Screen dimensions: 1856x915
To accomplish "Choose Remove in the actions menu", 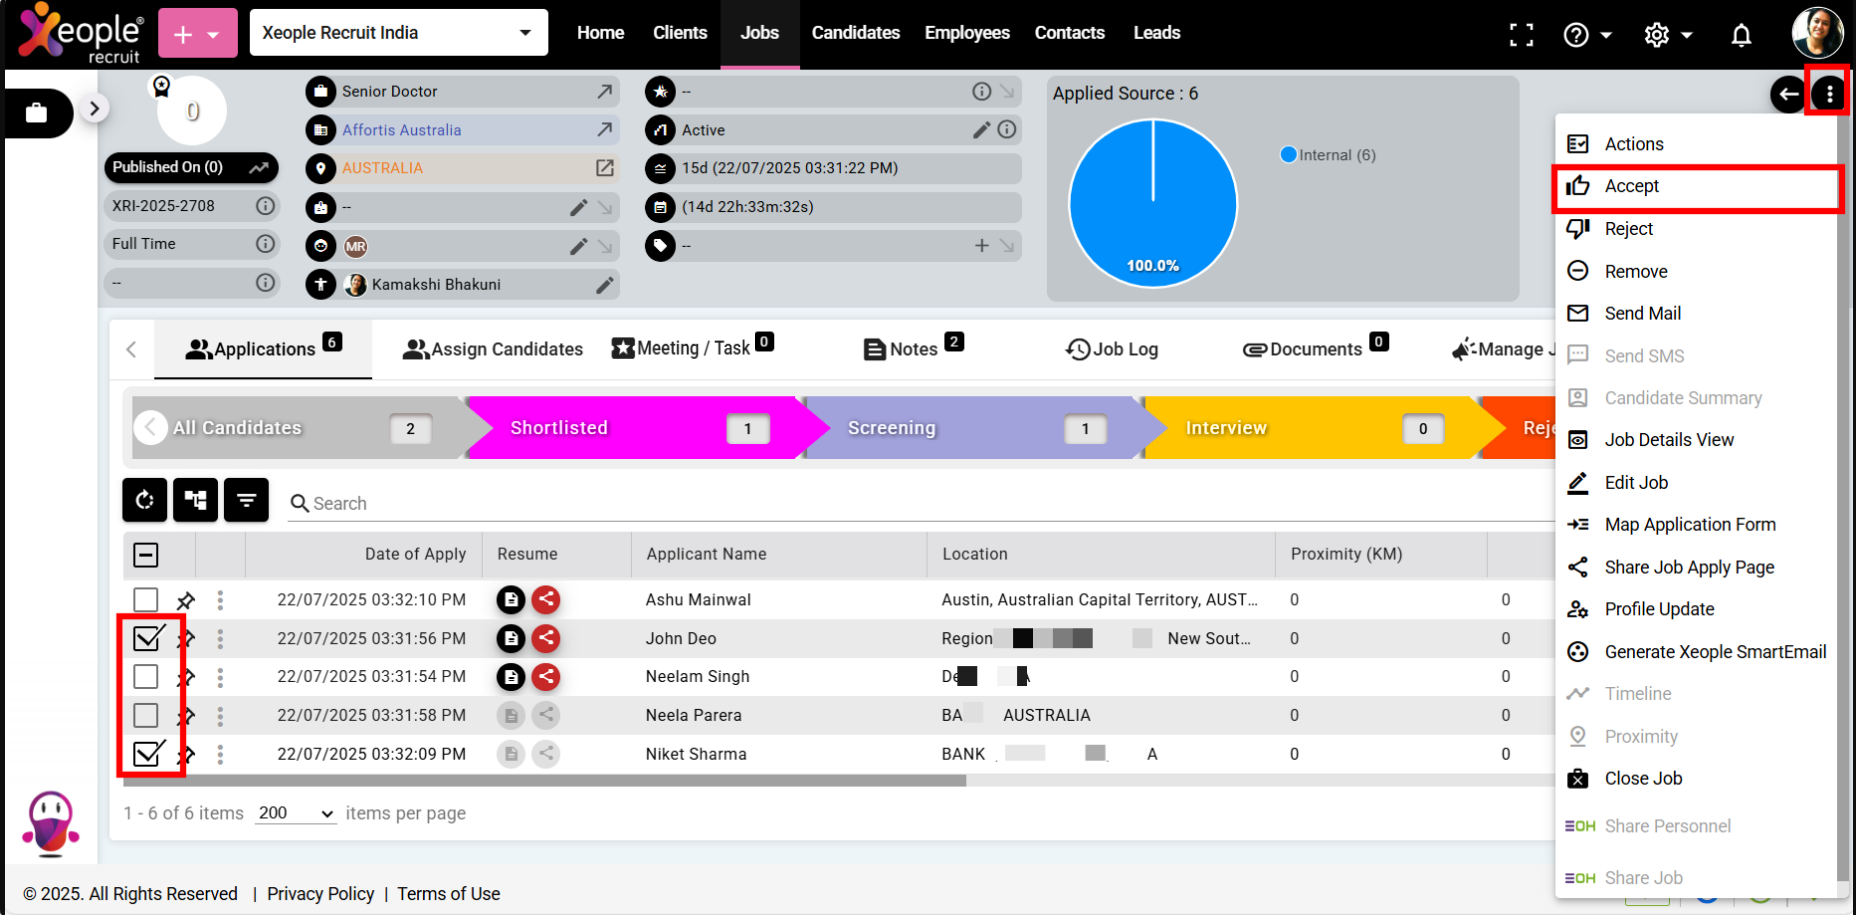I will (x=1697, y=271).
